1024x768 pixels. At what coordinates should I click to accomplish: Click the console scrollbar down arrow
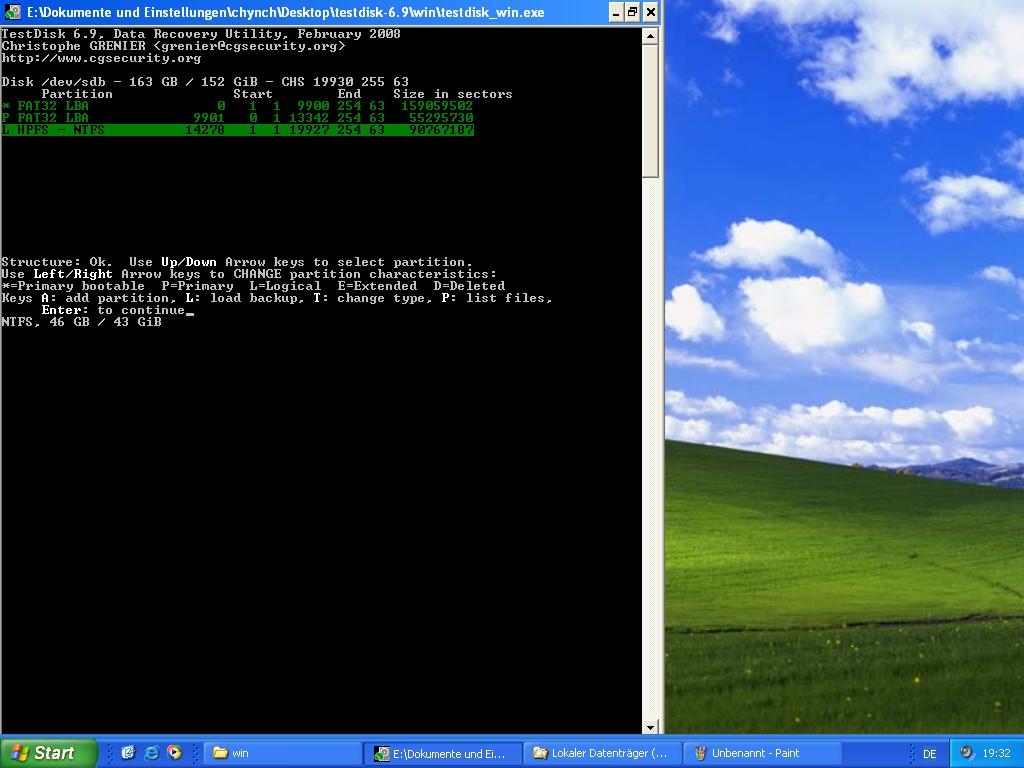(650, 726)
